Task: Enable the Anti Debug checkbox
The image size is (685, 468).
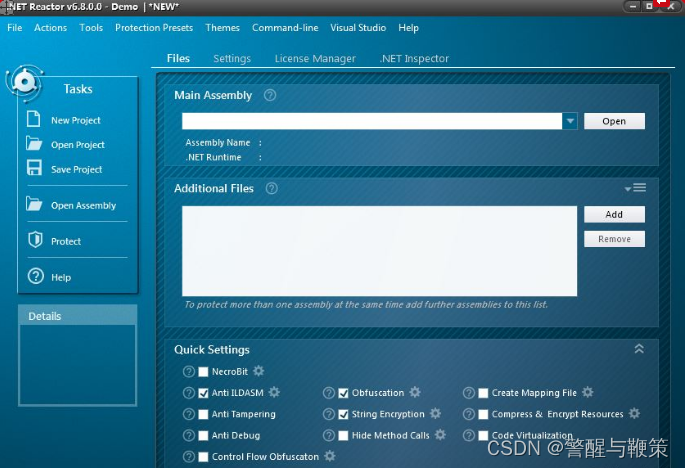Action: (203, 435)
